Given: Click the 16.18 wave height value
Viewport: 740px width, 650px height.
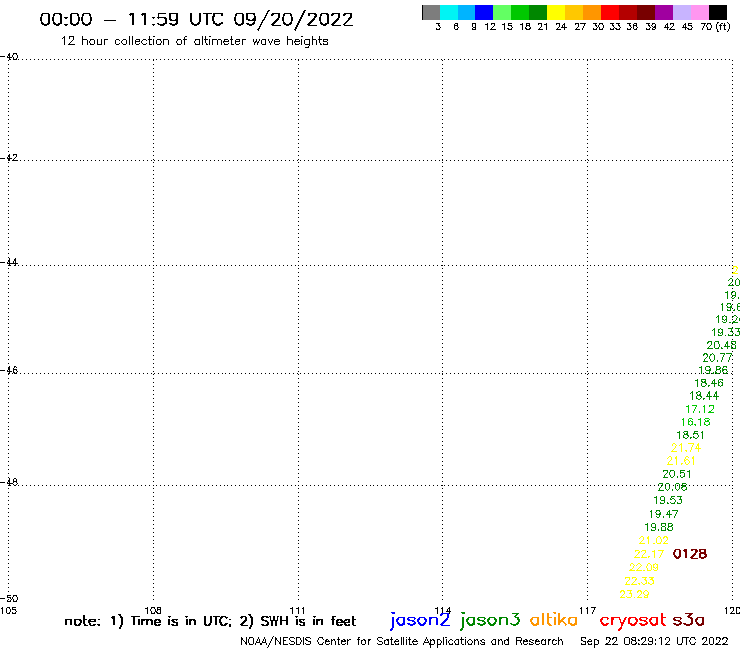Looking at the screenshot, I should [695, 422].
